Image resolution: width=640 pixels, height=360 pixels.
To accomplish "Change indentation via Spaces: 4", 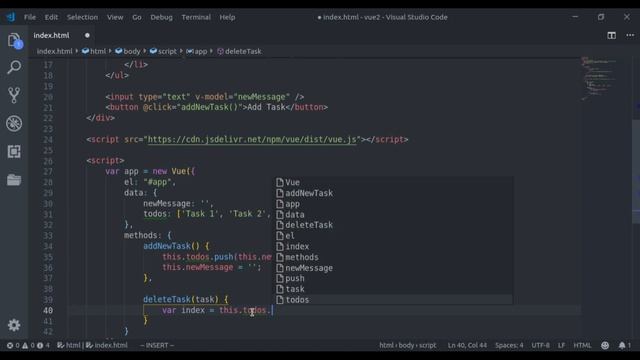I will click(x=509, y=345).
